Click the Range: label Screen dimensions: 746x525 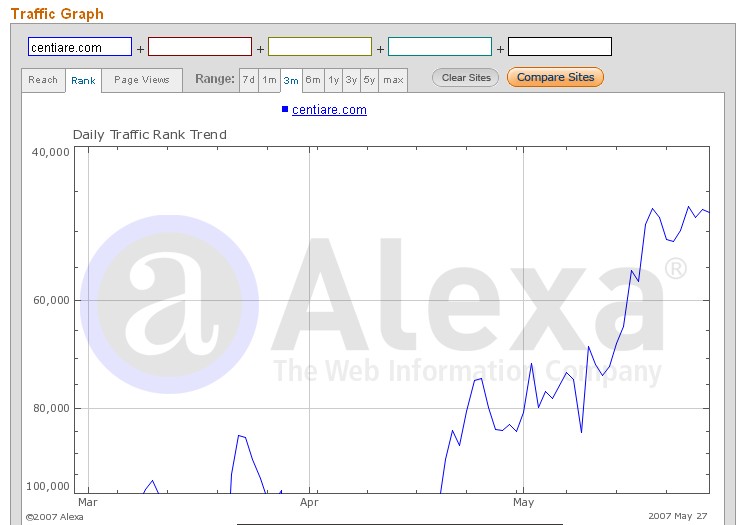tap(215, 79)
